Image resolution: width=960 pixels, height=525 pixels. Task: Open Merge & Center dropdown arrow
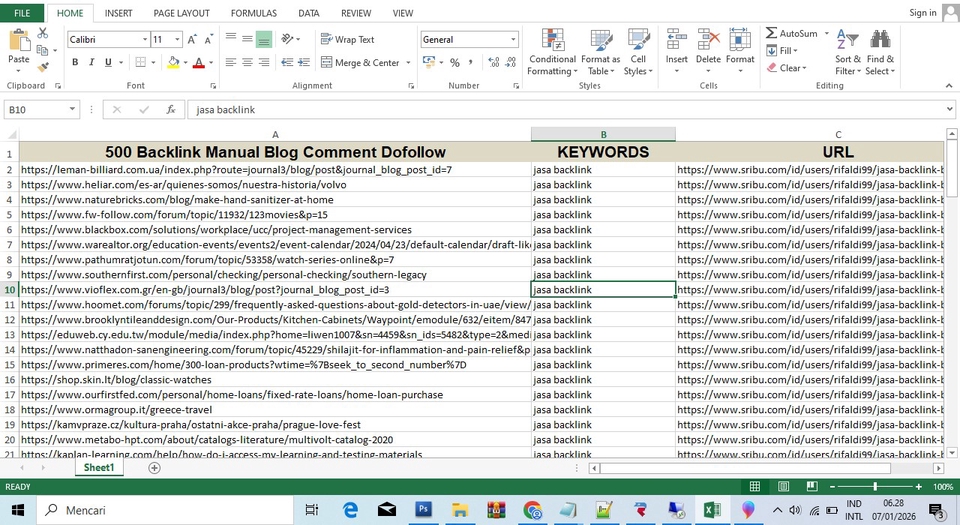tap(408, 62)
